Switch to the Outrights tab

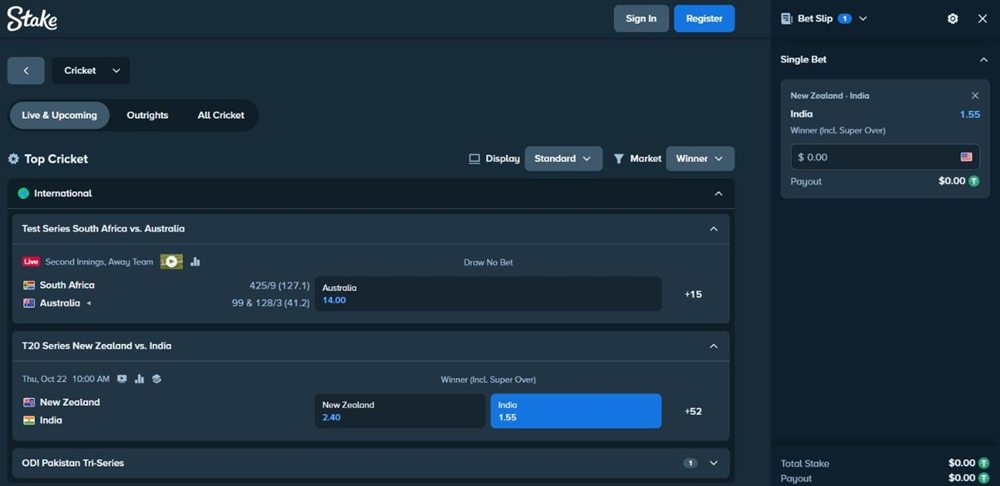pyautogui.click(x=147, y=115)
